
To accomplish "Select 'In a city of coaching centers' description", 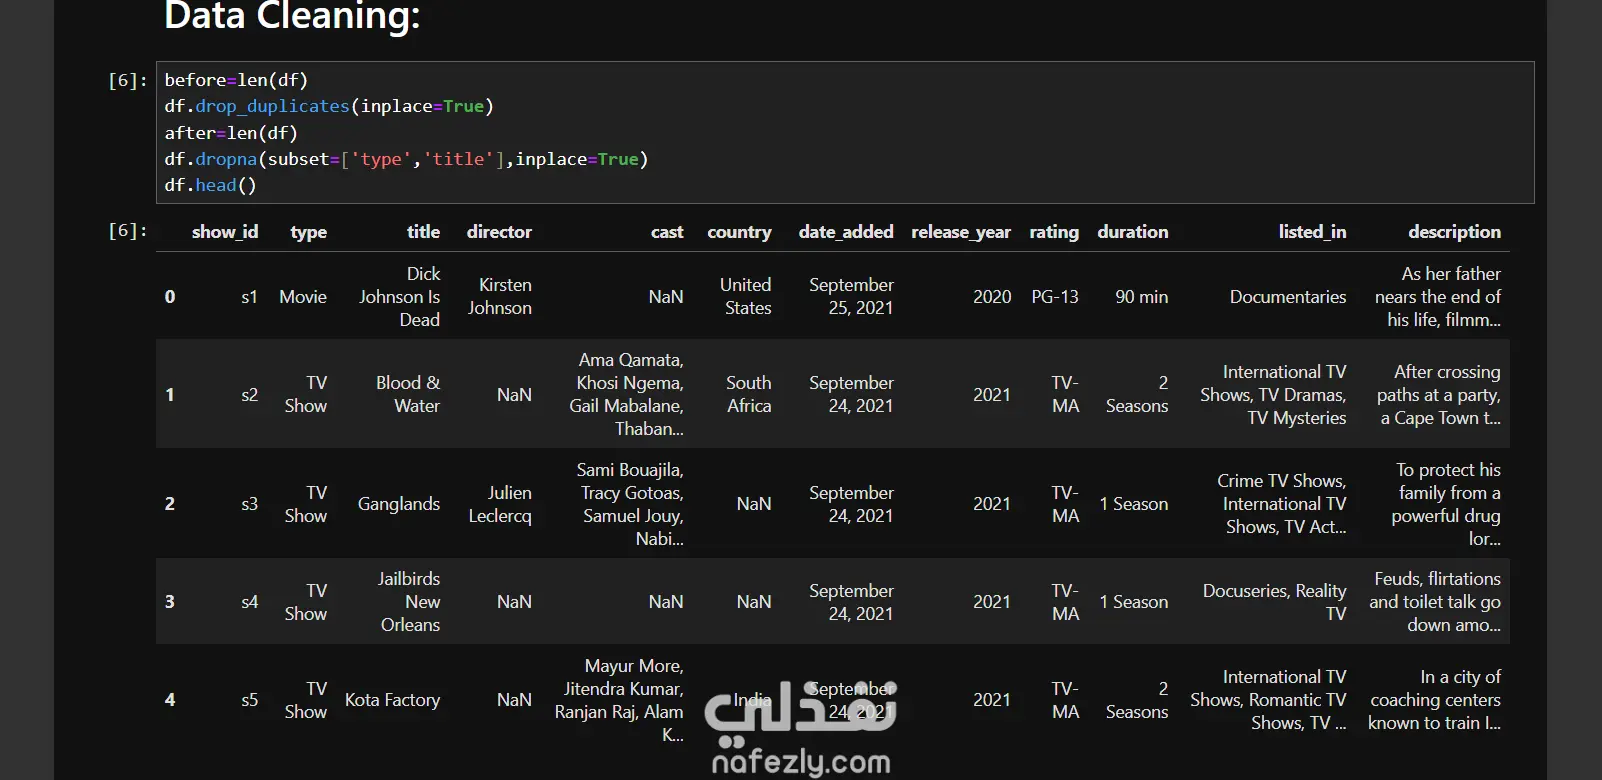I will (1435, 700).
